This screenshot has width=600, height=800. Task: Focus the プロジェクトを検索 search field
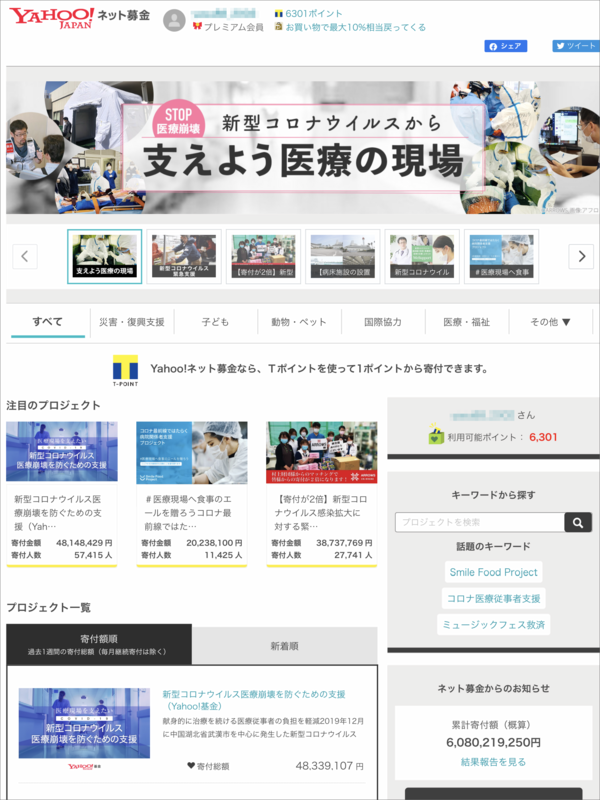(480, 522)
